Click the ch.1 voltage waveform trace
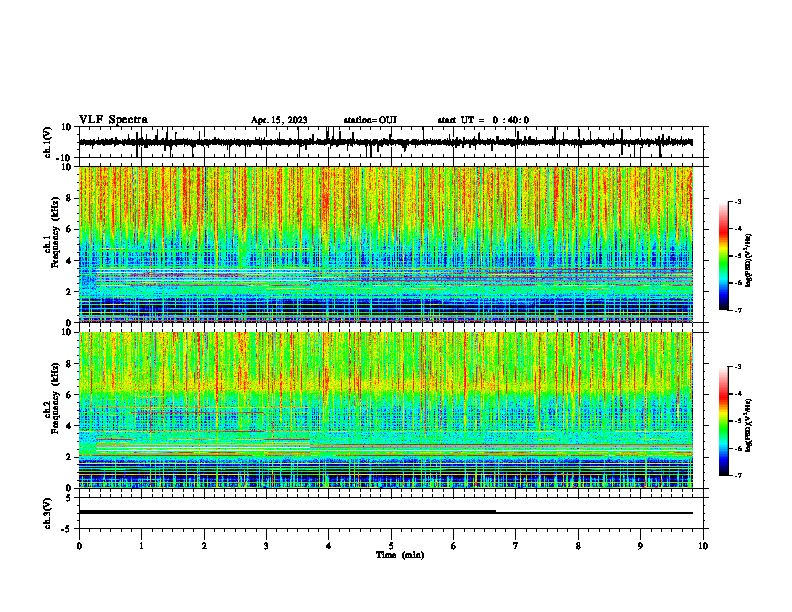The height and width of the screenshot is (612, 792). point(386,142)
